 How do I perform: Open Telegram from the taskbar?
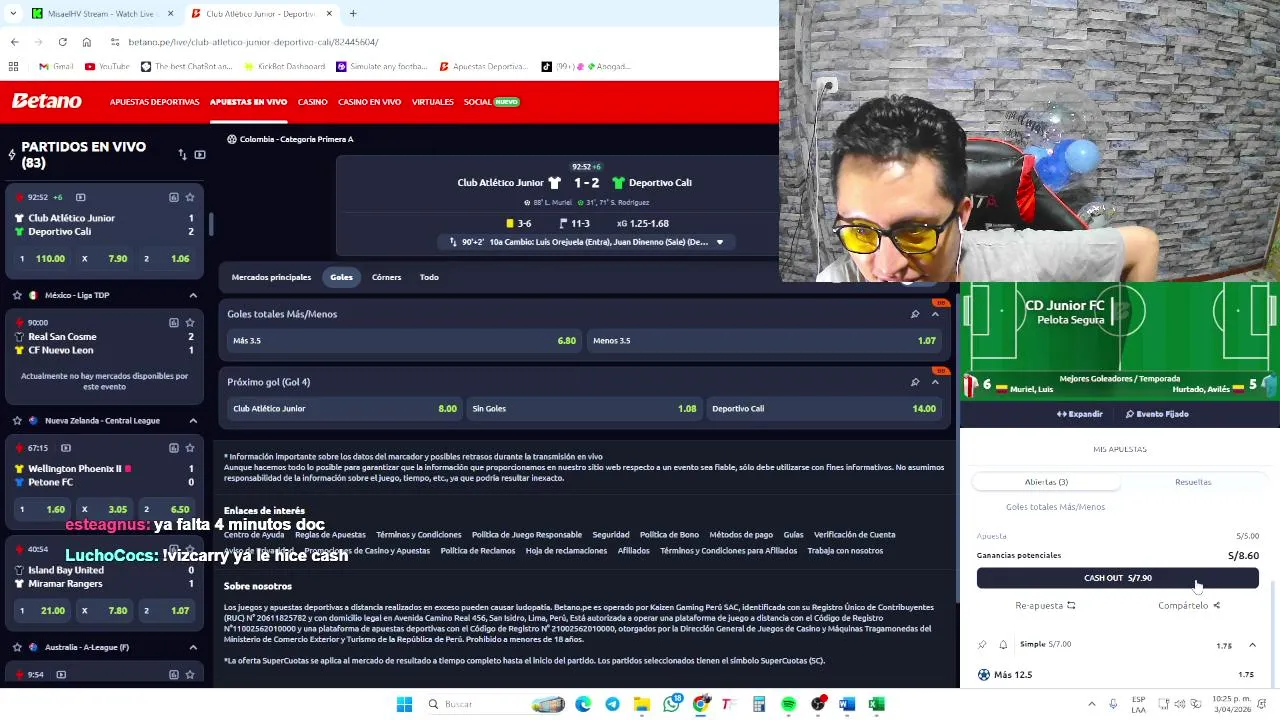[x=612, y=704]
